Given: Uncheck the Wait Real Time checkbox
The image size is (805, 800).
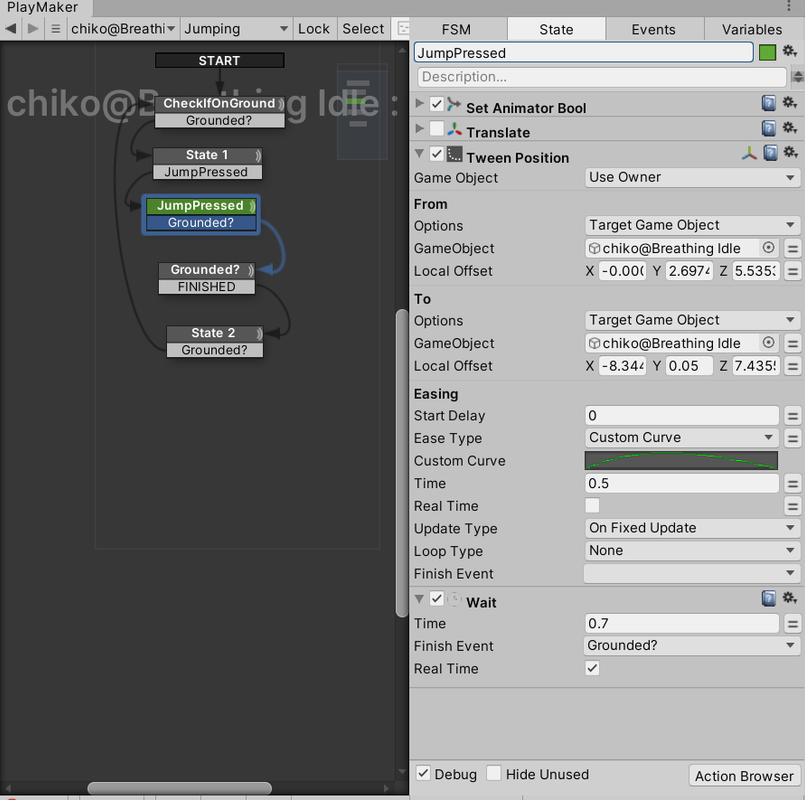Looking at the screenshot, I should 592,668.
